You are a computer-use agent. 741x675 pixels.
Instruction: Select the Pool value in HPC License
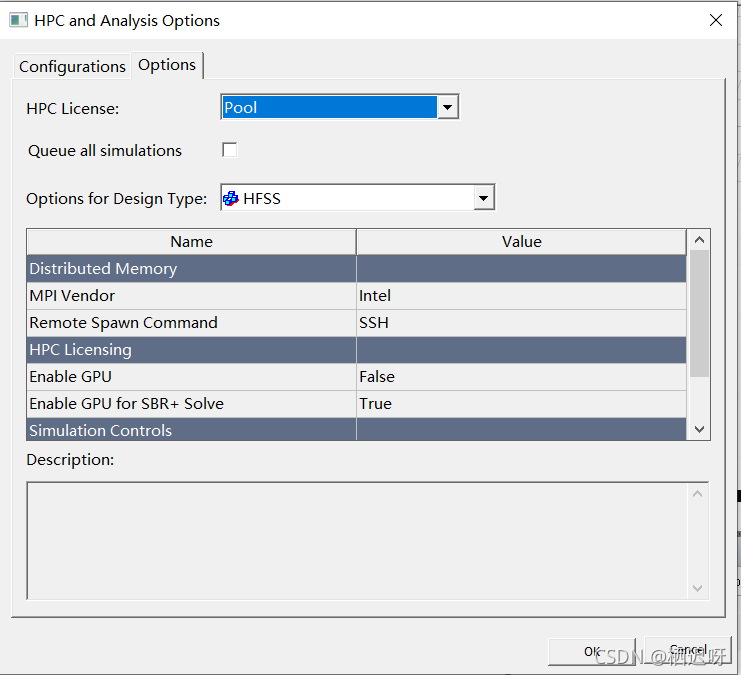click(328, 107)
